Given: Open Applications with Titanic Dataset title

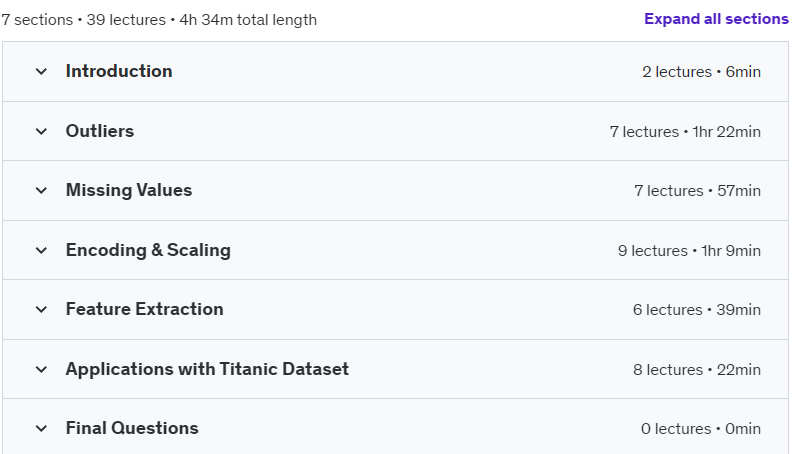Looking at the screenshot, I should (207, 369).
